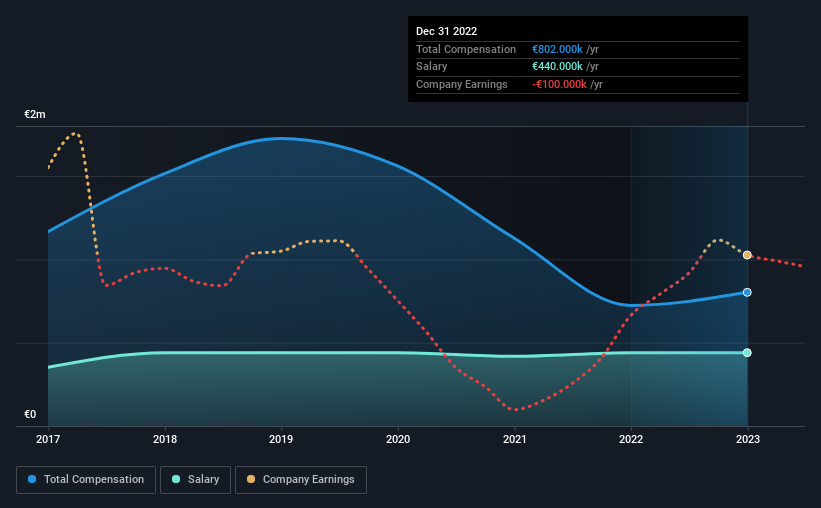Toggle the Salary legend button
The image size is (821, 508).
(195, 480)
